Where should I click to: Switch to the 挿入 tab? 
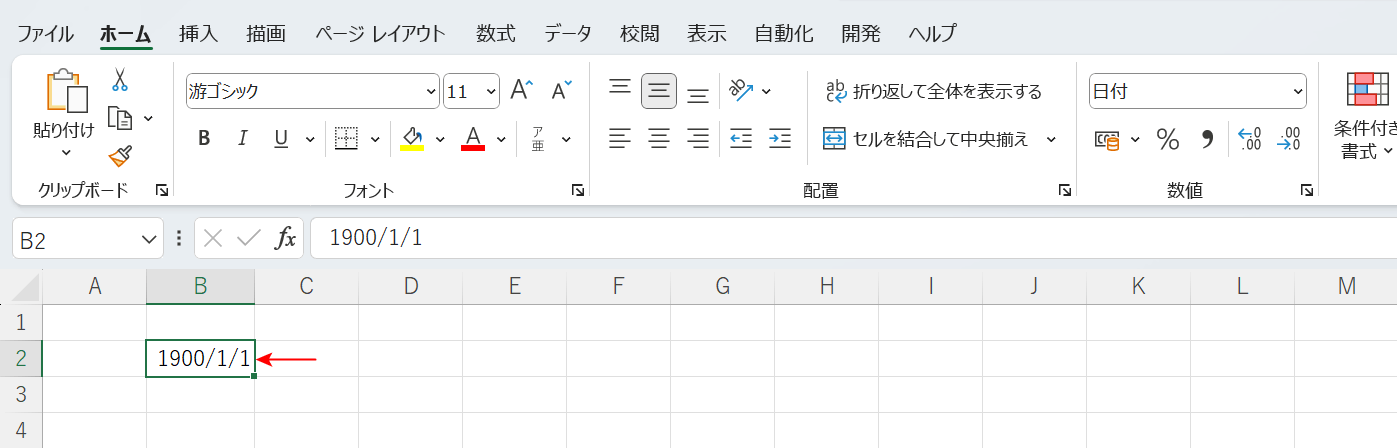click(x=198, y=33)
